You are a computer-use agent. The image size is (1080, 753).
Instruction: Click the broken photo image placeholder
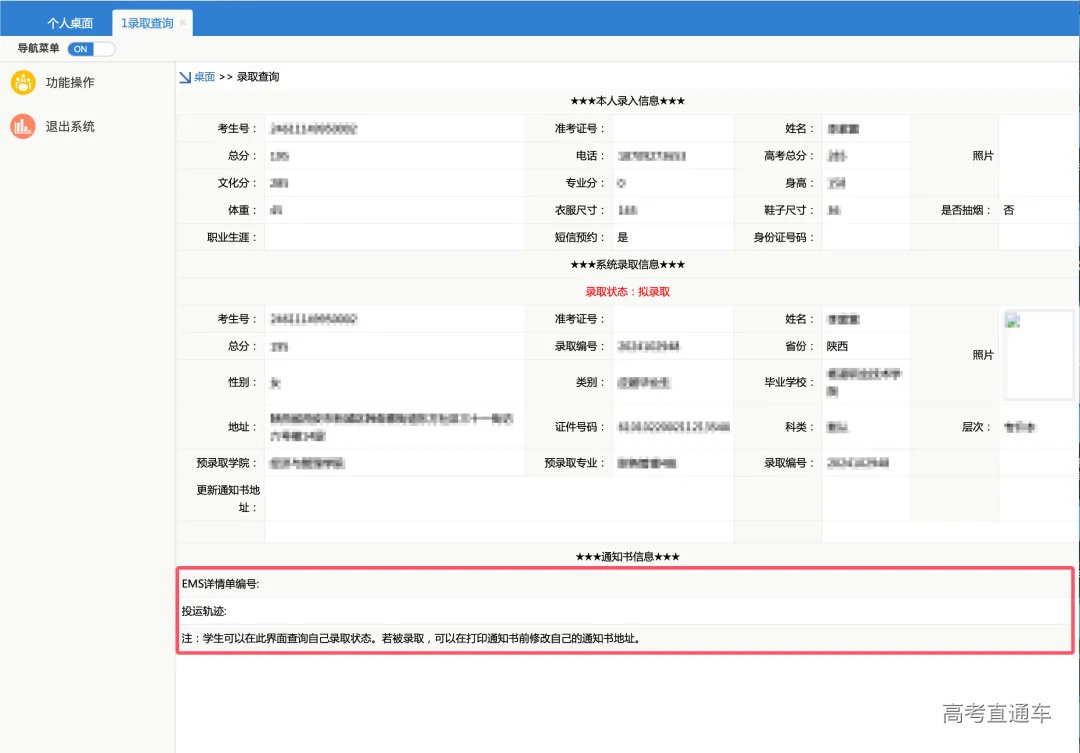(x=1013, y=321)
